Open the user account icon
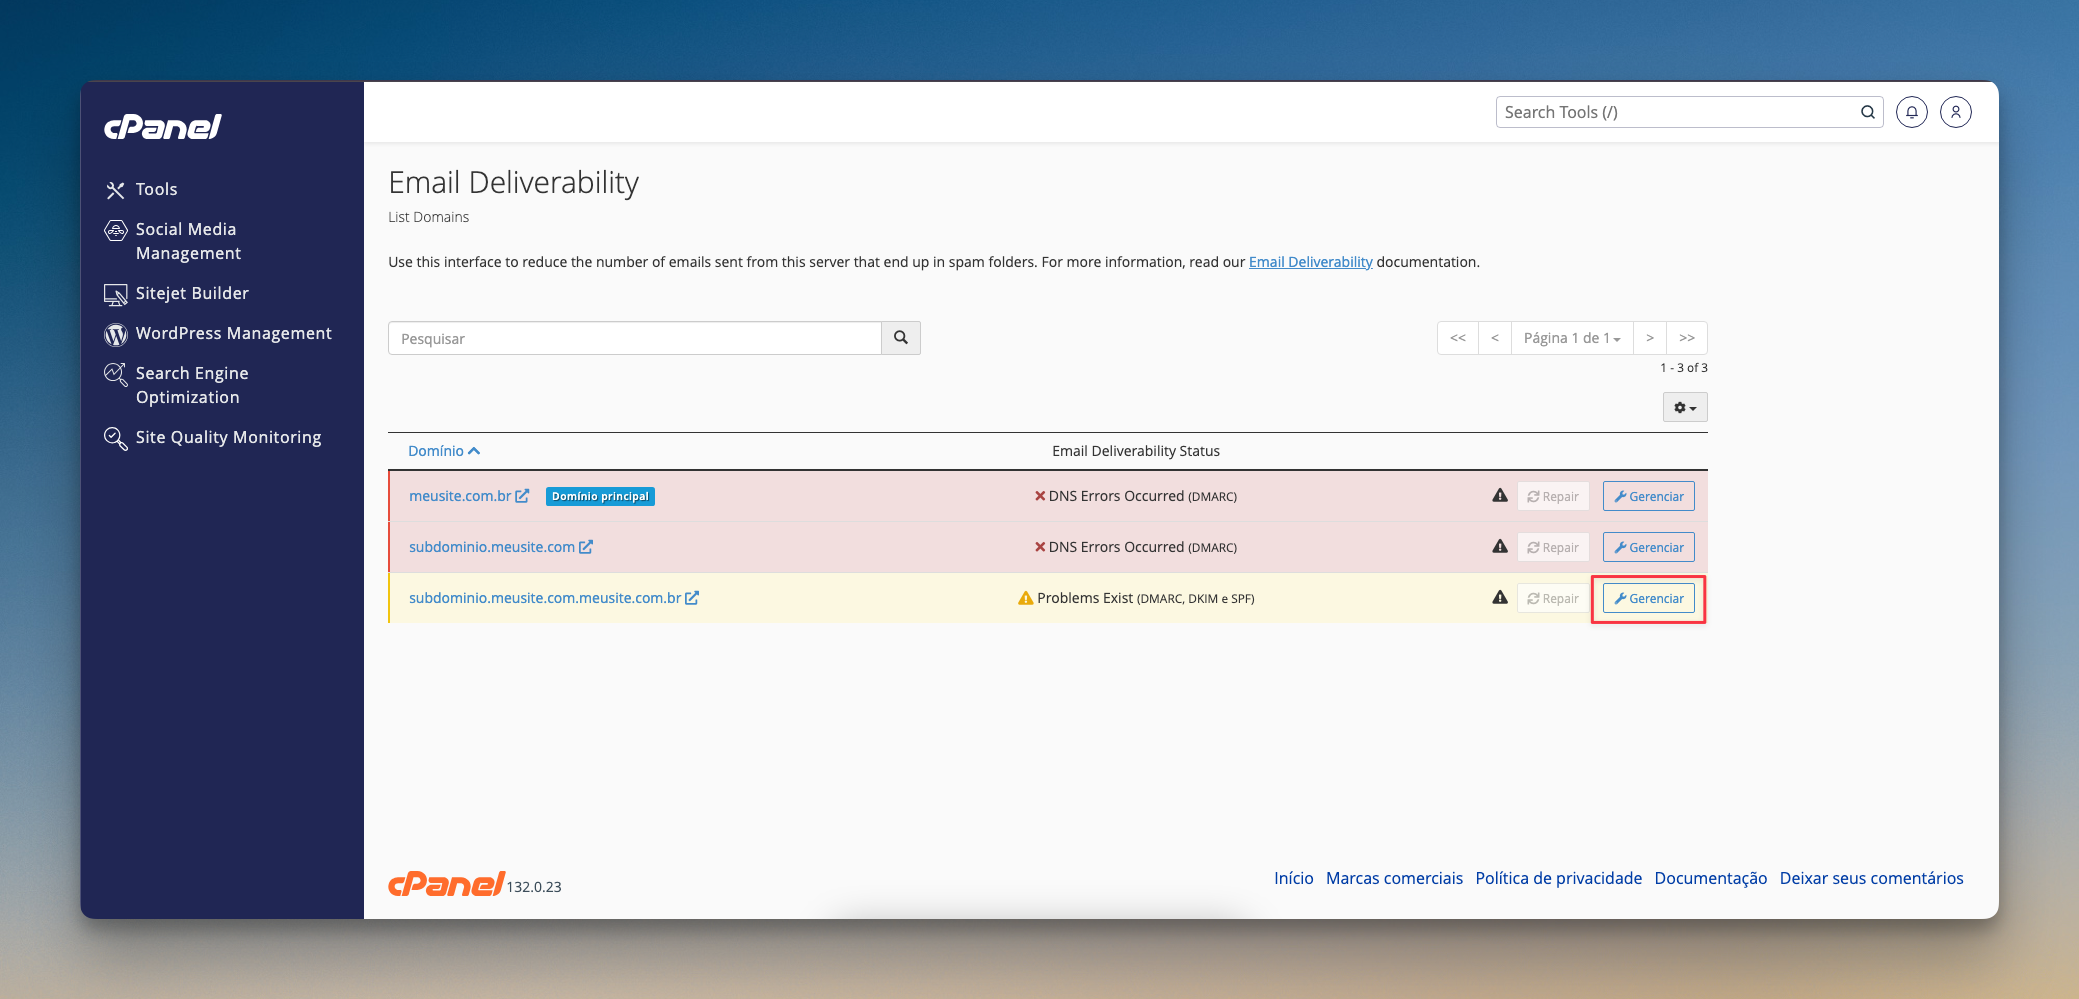Viewport: 2079px width, 999px height. pos(1955,112)
